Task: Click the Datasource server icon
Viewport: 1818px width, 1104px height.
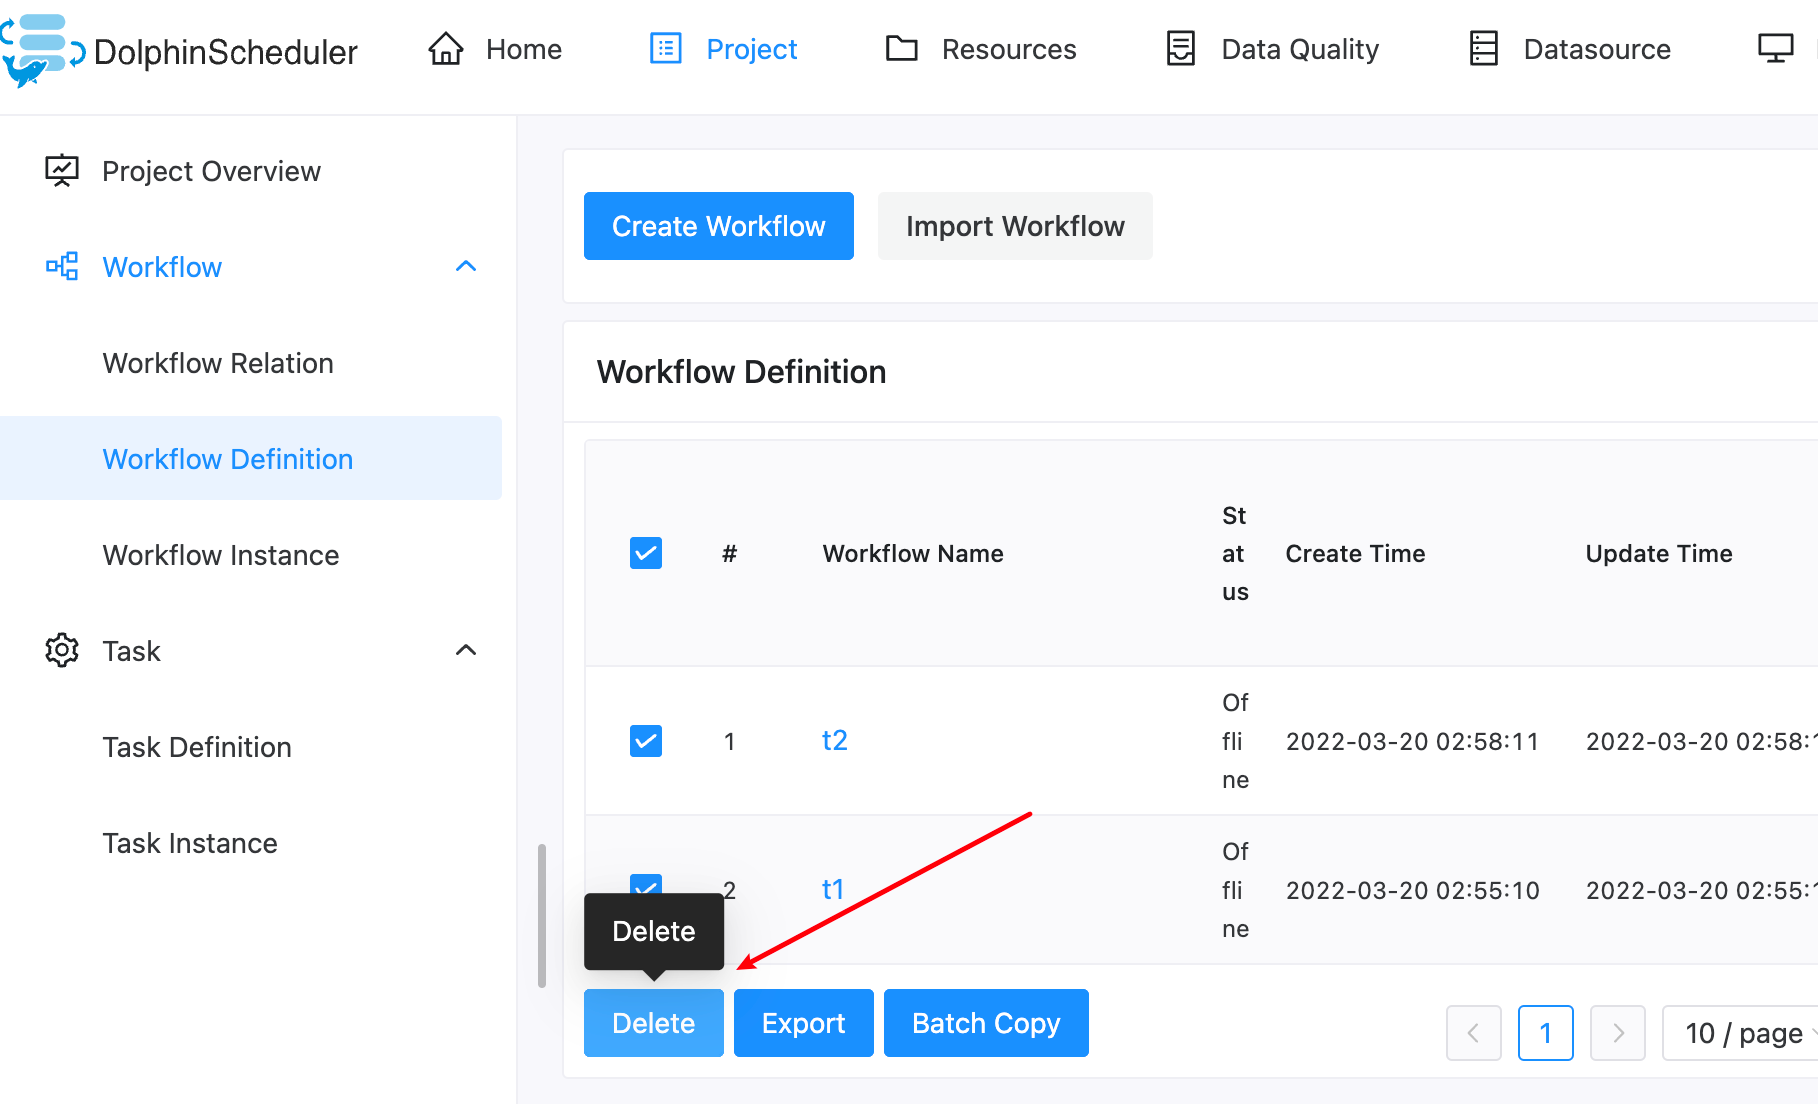Action: click(x=1483, y=49)
